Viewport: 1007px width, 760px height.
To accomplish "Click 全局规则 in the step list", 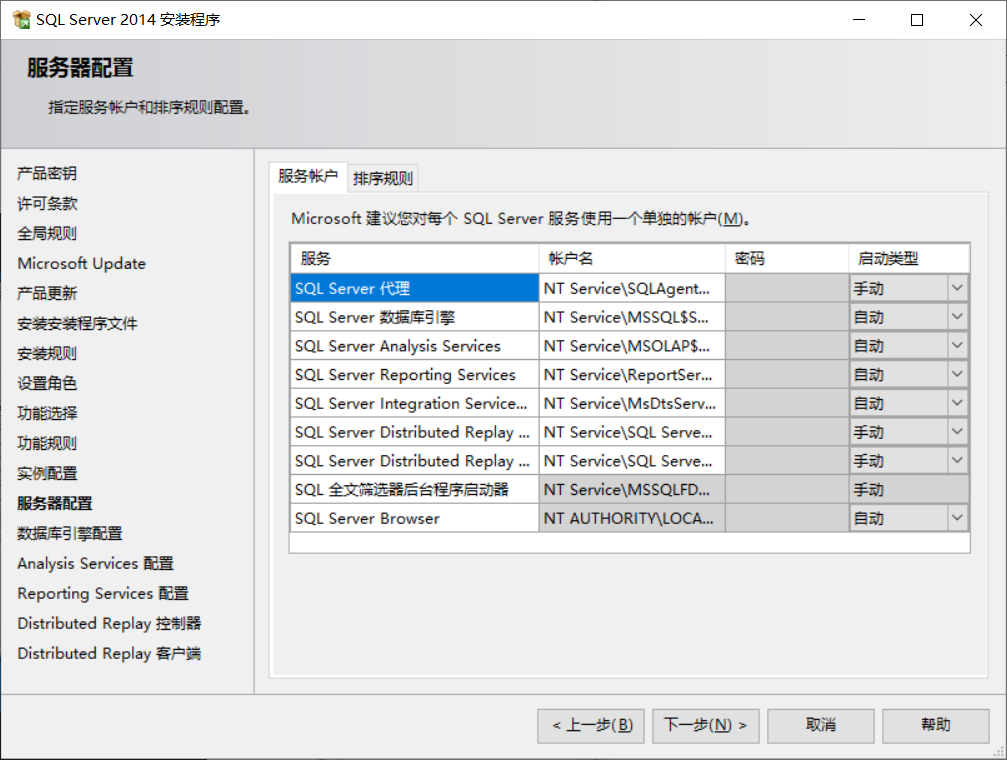I will point(47,233).
